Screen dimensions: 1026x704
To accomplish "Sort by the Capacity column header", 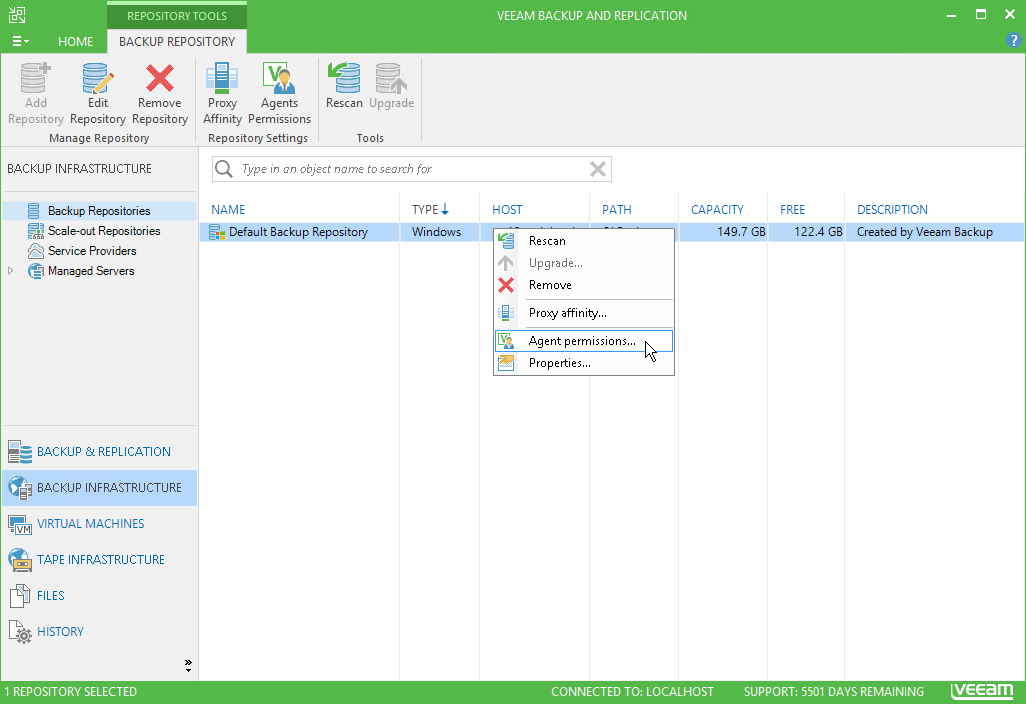I will [717, 209].
